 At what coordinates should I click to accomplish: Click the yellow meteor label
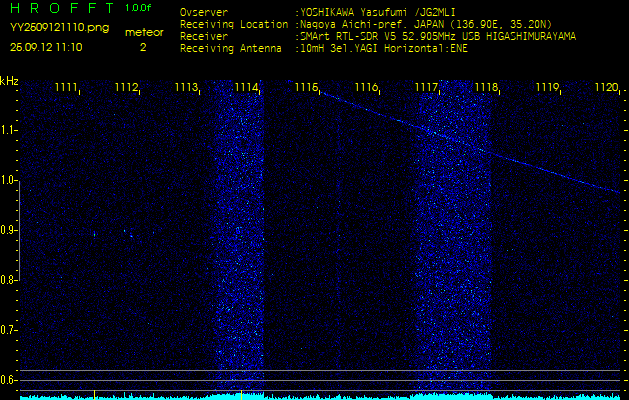143,32
